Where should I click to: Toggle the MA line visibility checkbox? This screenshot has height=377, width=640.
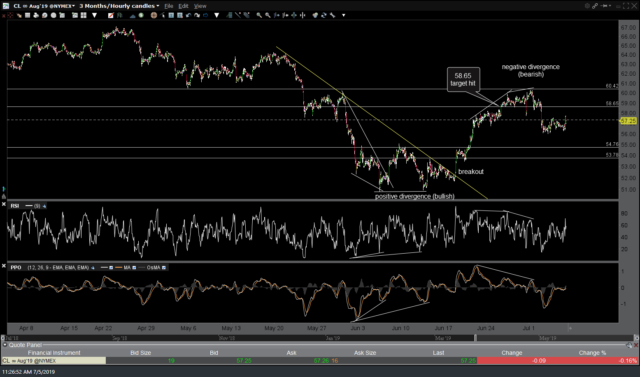point(134,268)
